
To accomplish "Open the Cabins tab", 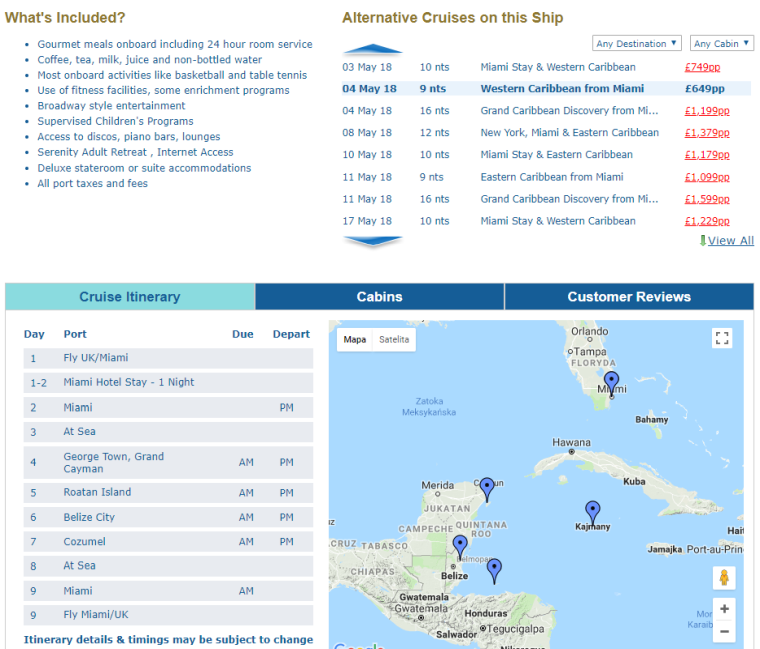I will (380, 297).
